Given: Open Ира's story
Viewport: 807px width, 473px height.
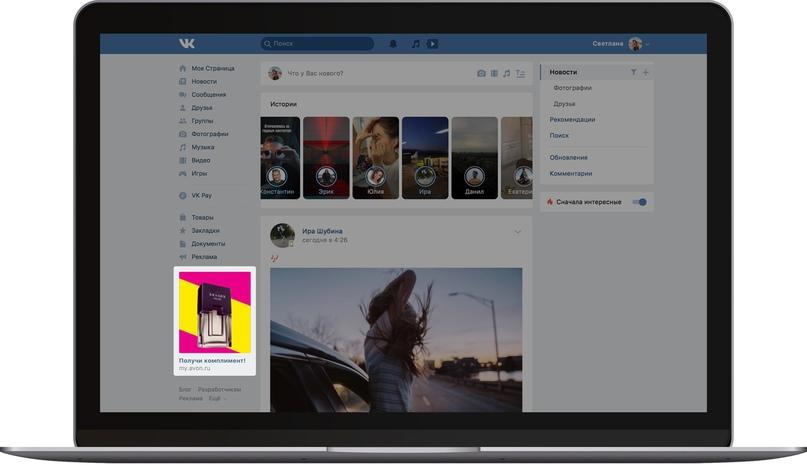Looking at the screenshot, I should coord(425,157).
